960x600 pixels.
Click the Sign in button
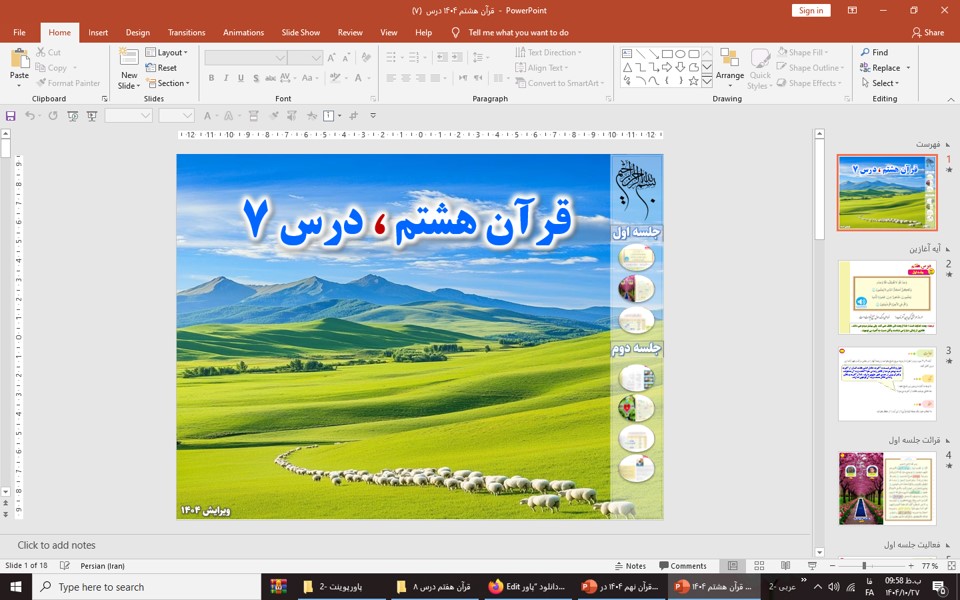pos(810,10)
